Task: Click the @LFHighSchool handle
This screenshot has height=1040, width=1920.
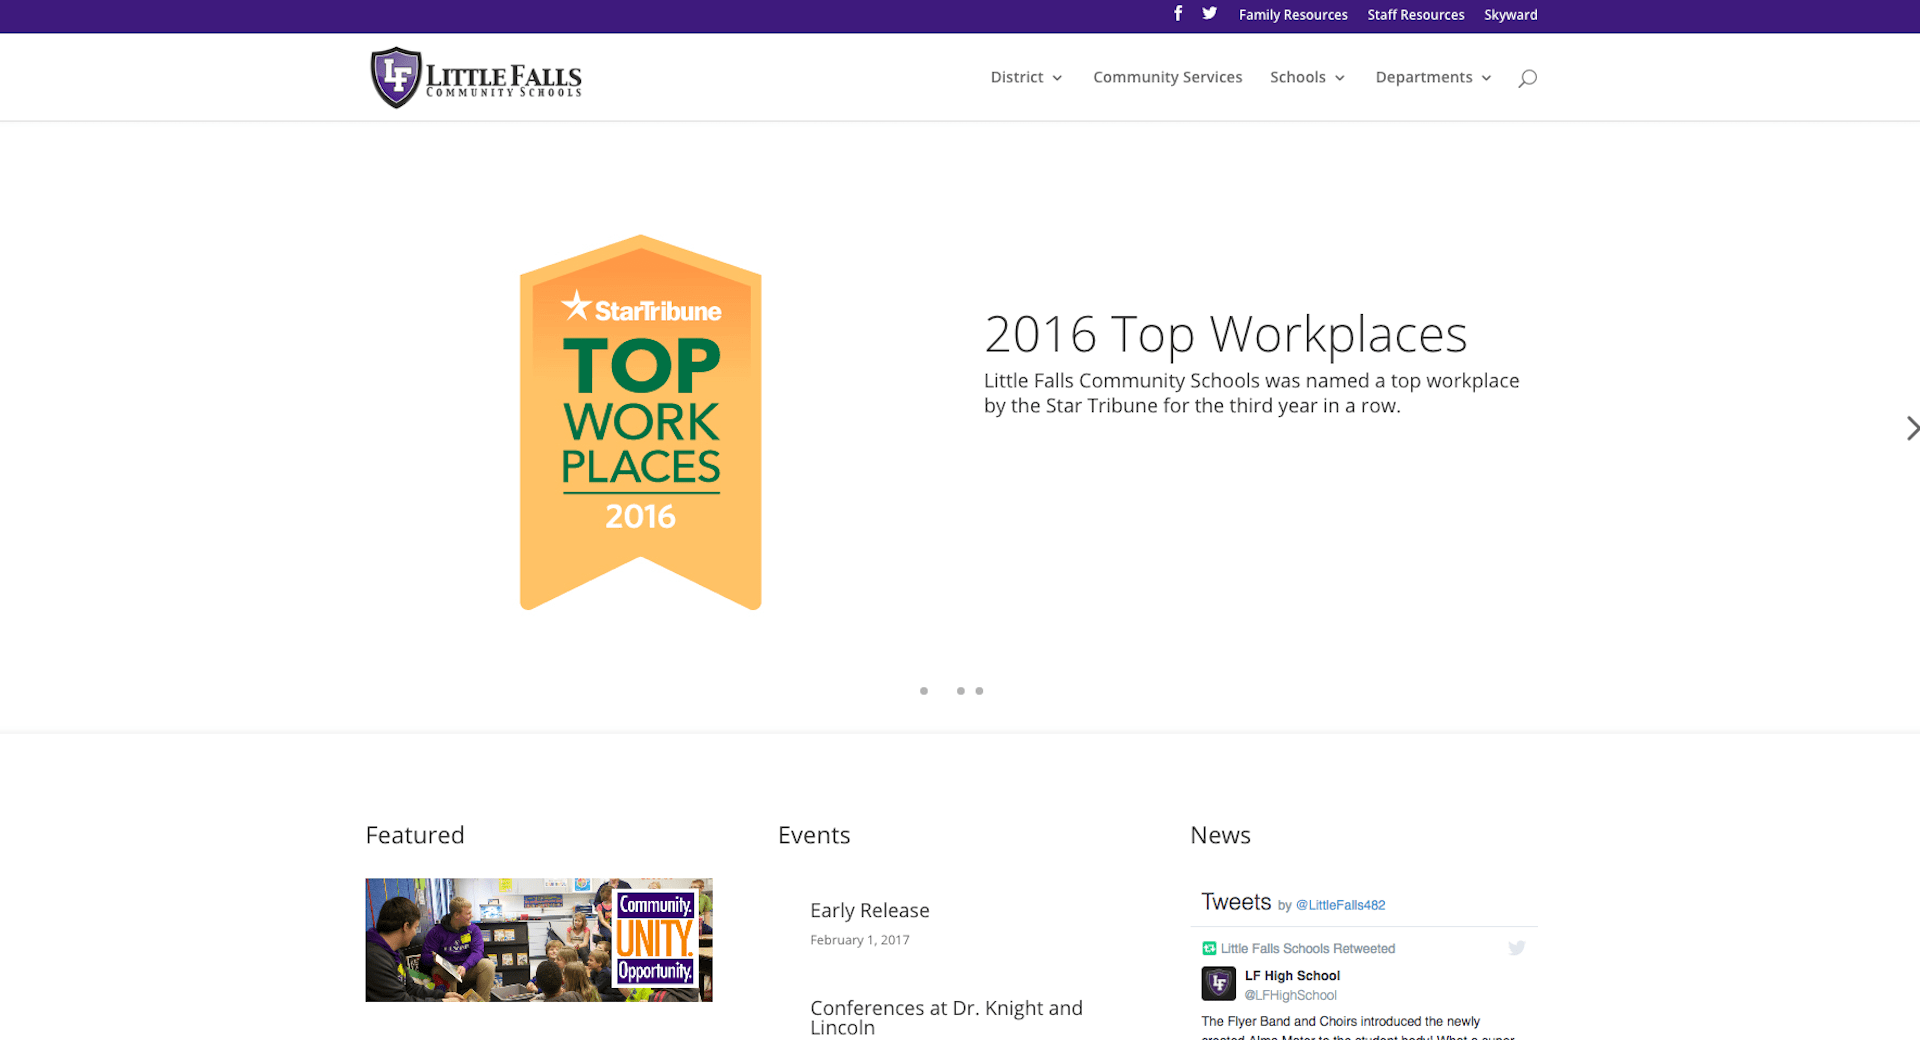Action: tap(1290, 995)
